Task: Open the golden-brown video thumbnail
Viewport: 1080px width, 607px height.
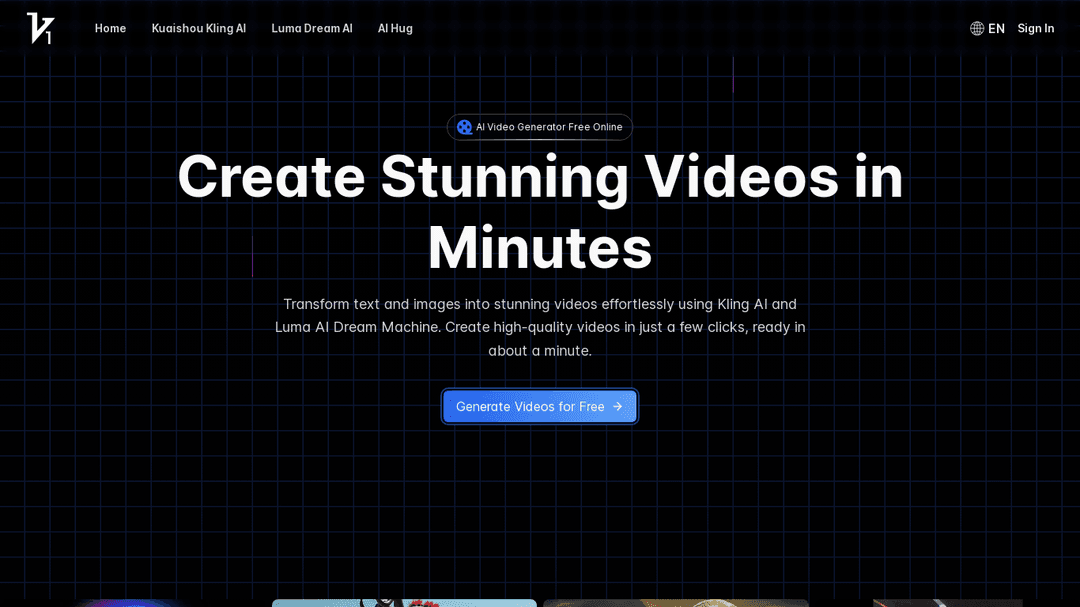Action: 675,603
